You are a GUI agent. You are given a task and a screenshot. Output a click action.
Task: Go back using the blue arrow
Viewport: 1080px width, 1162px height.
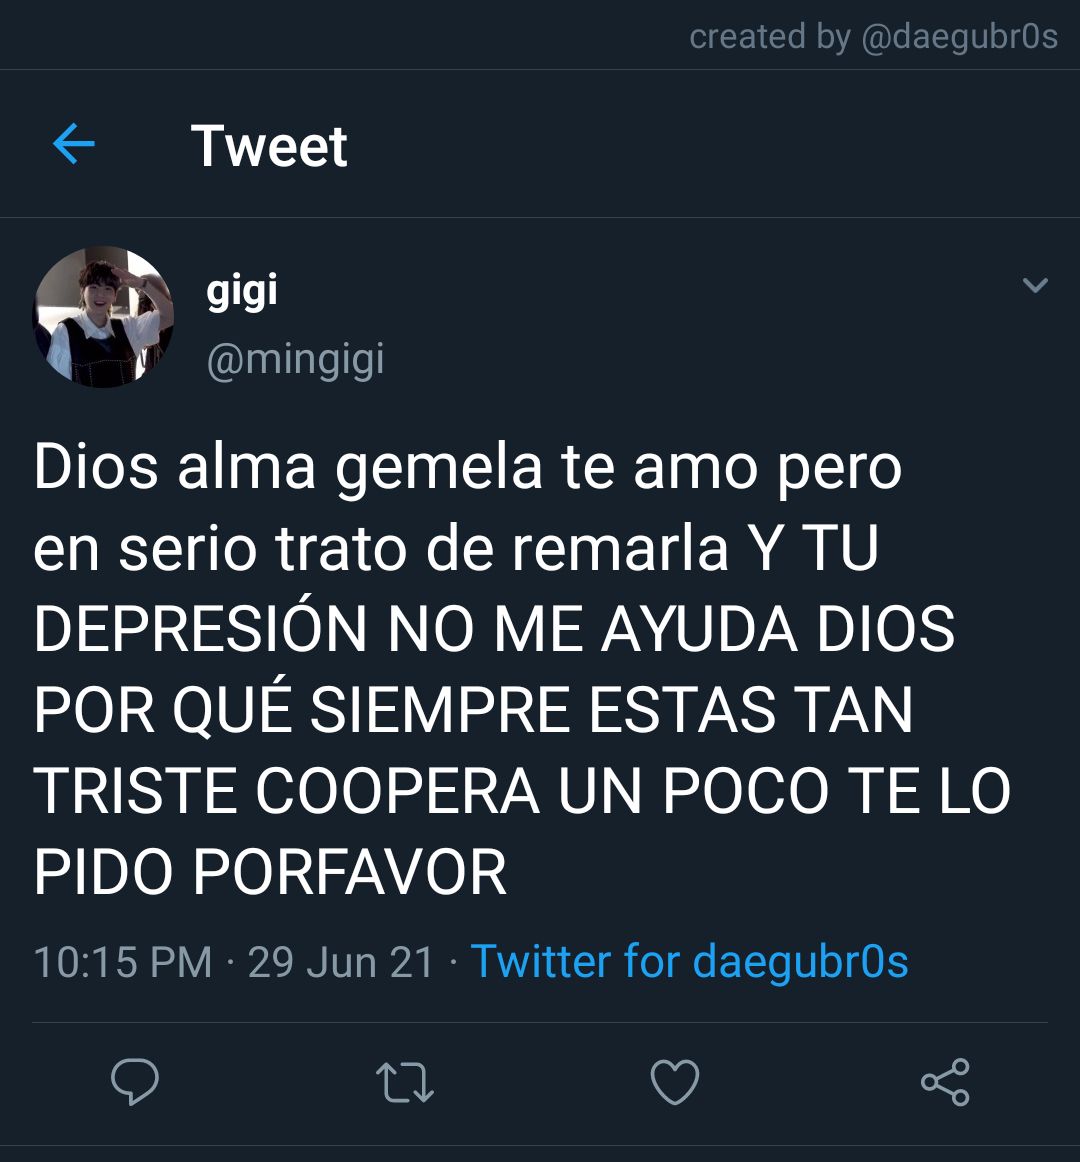[x=74, y=144]
